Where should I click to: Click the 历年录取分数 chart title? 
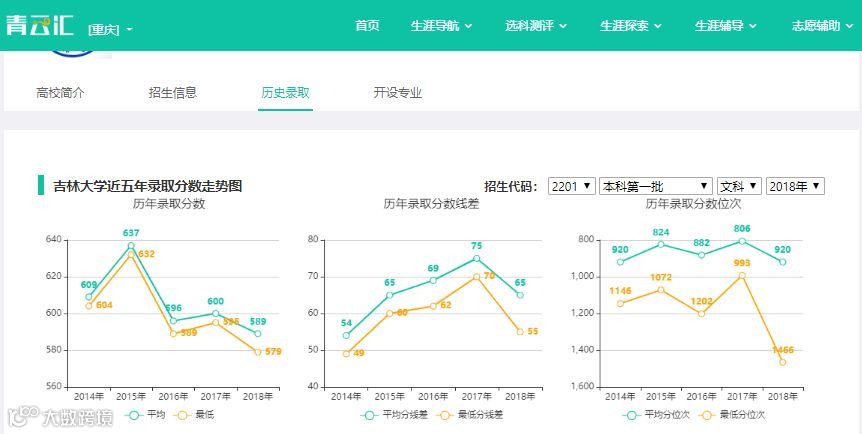coord(169,204)
